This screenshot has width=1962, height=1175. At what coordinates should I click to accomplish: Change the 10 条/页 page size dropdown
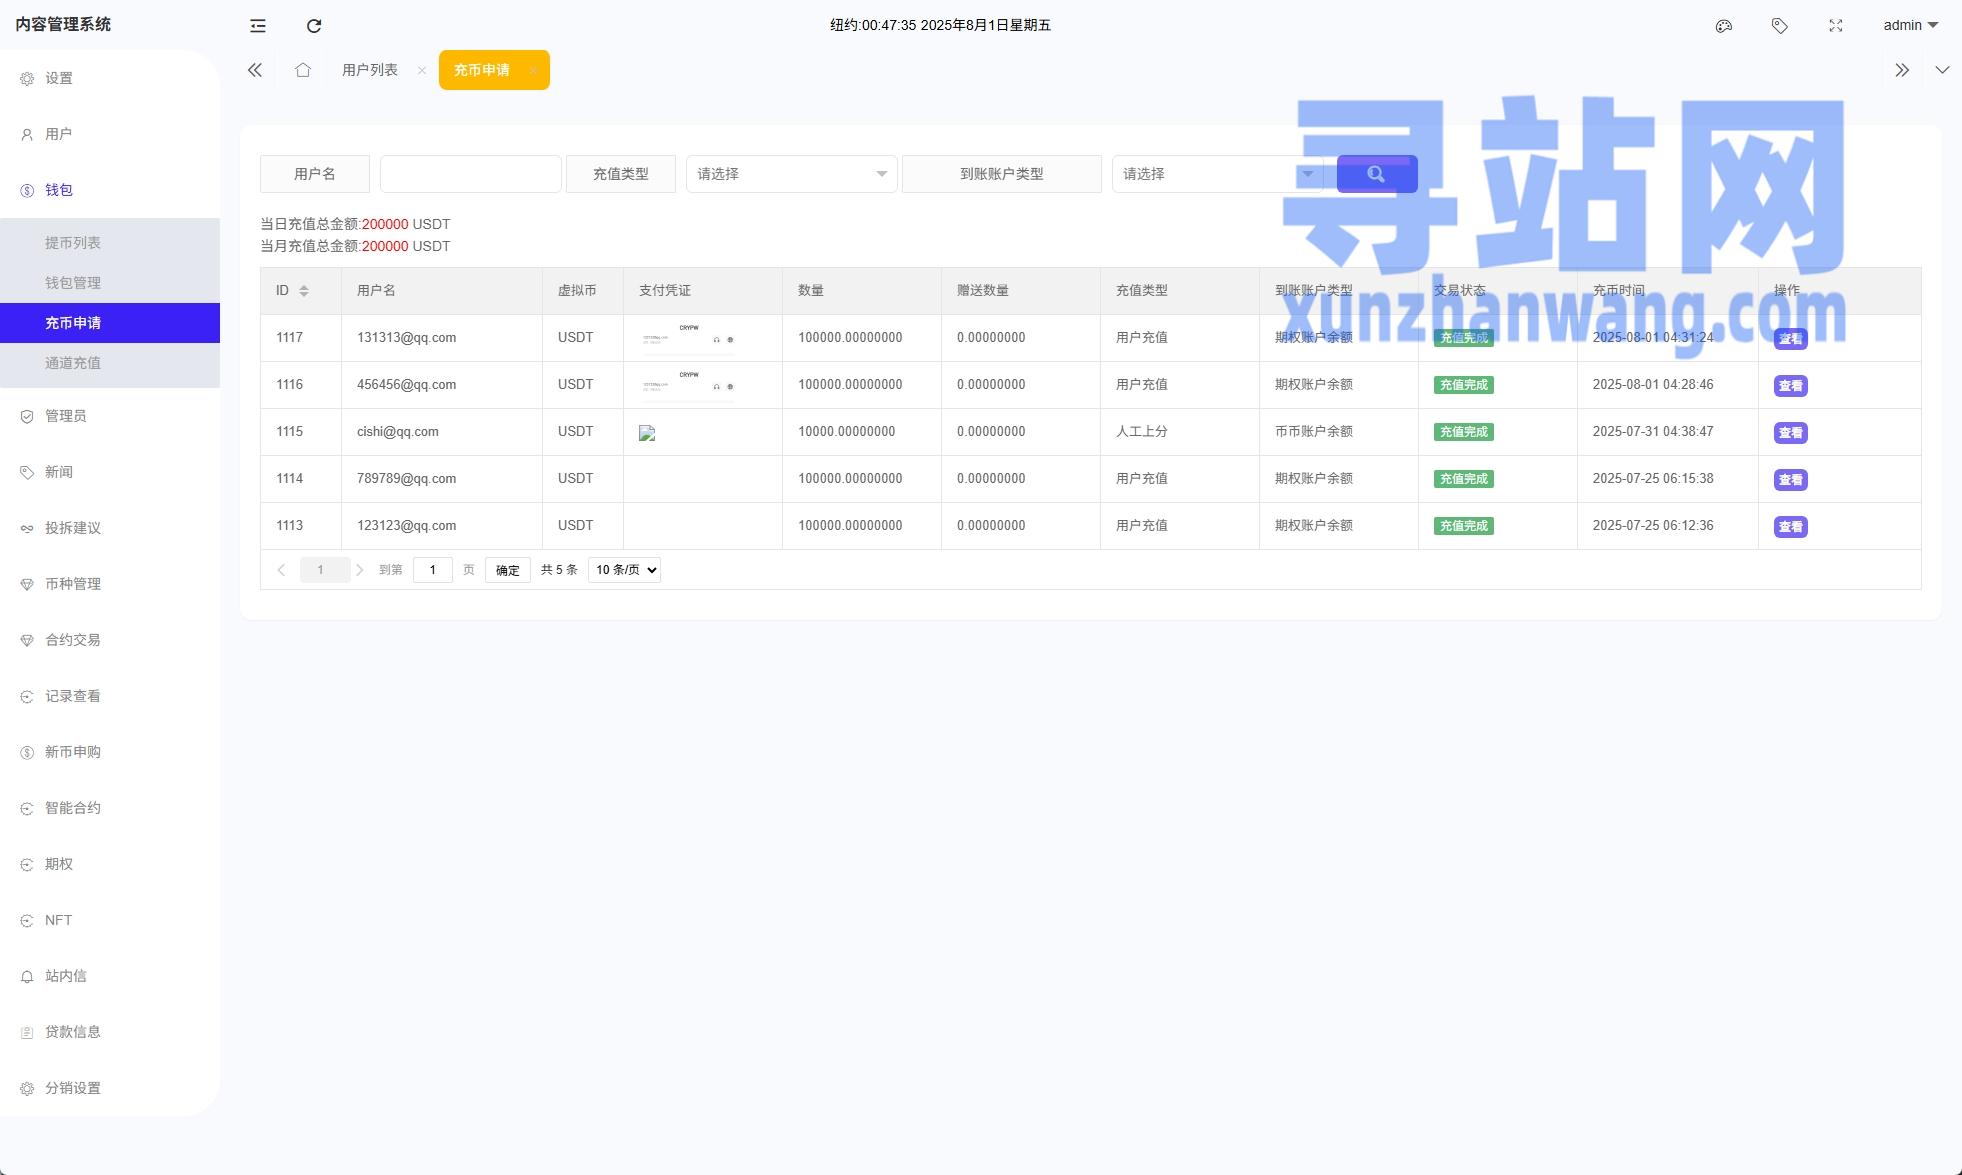(624, 570)
